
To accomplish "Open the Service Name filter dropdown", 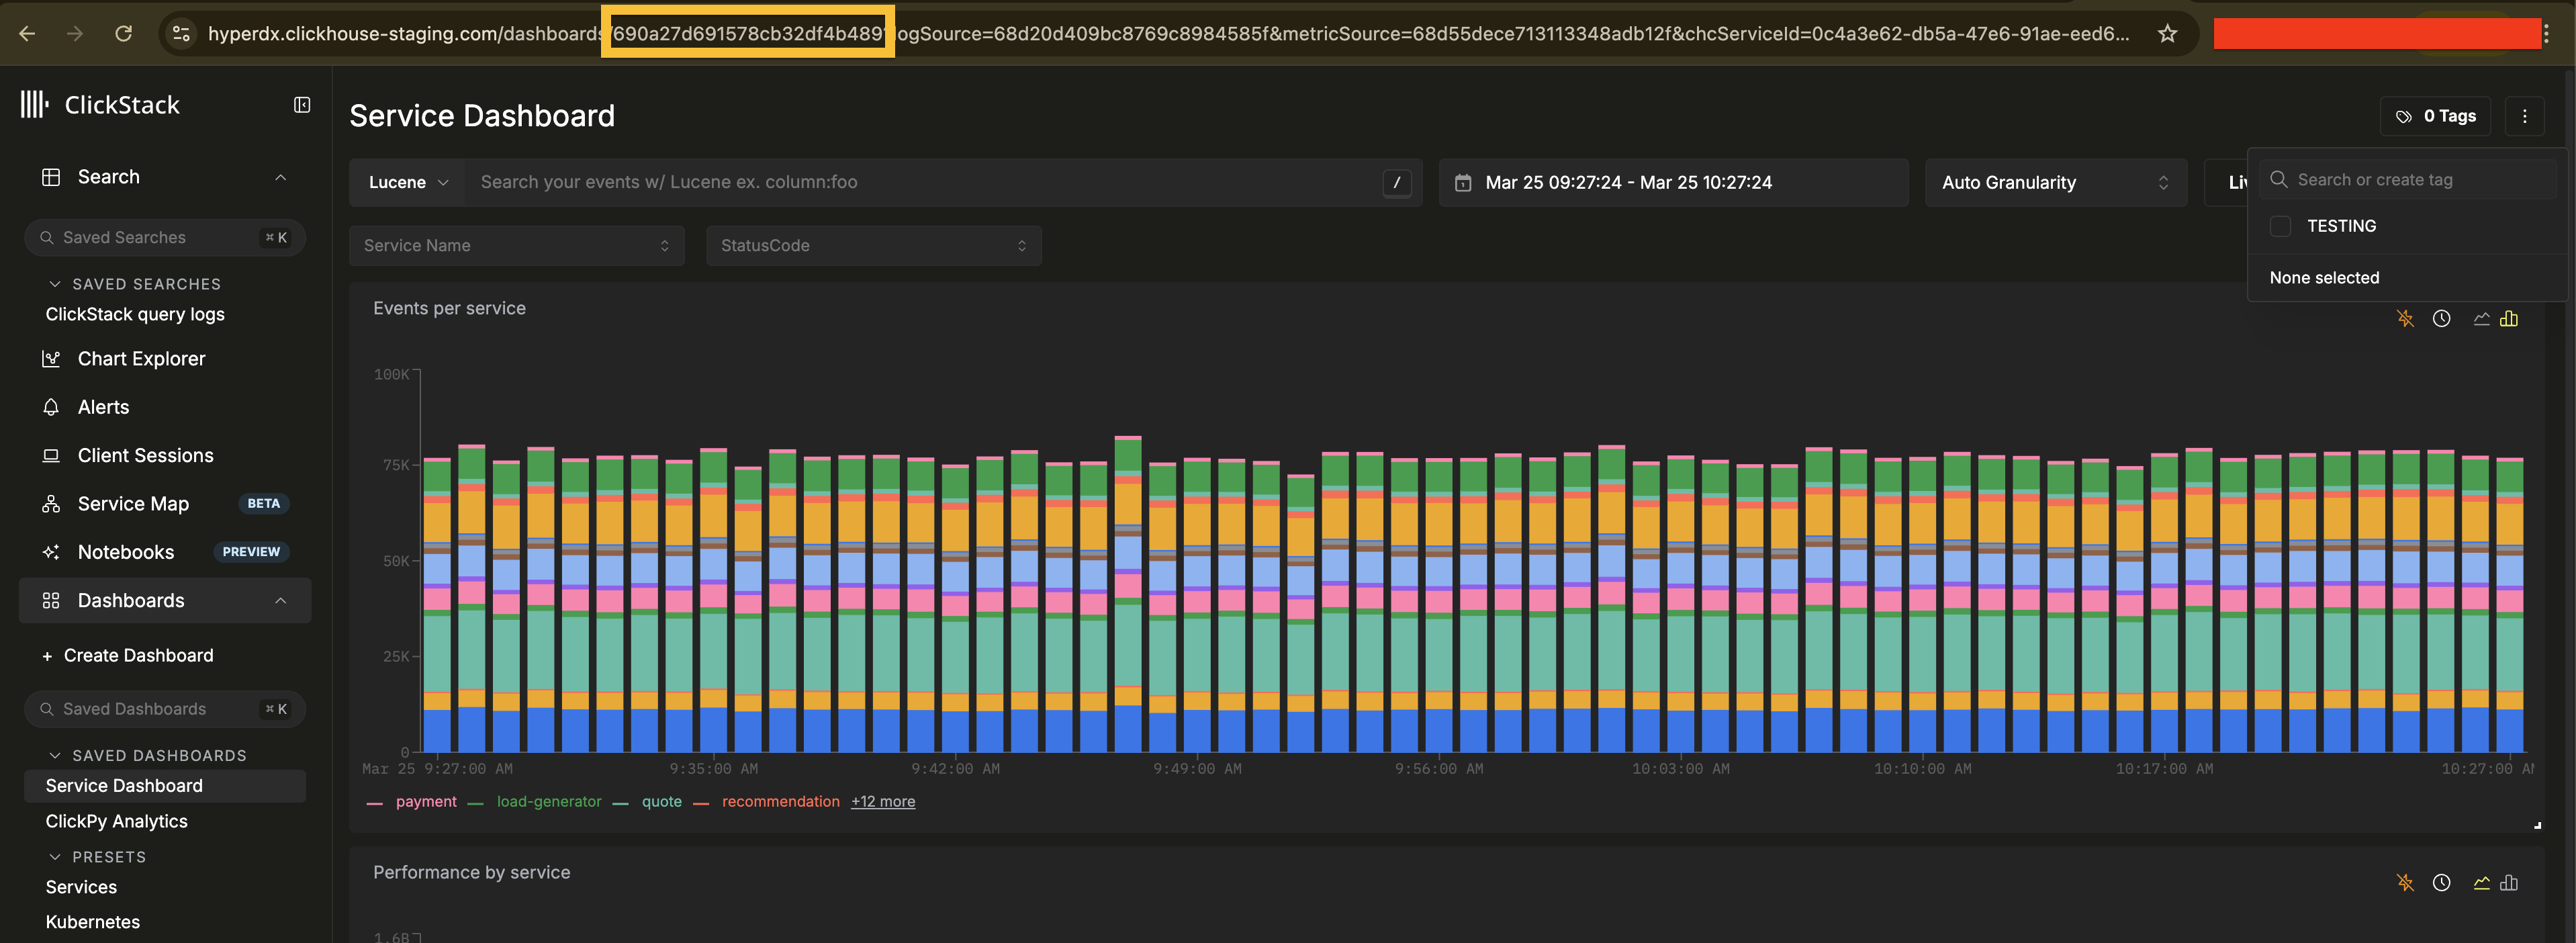I will [x=516, y=246].
